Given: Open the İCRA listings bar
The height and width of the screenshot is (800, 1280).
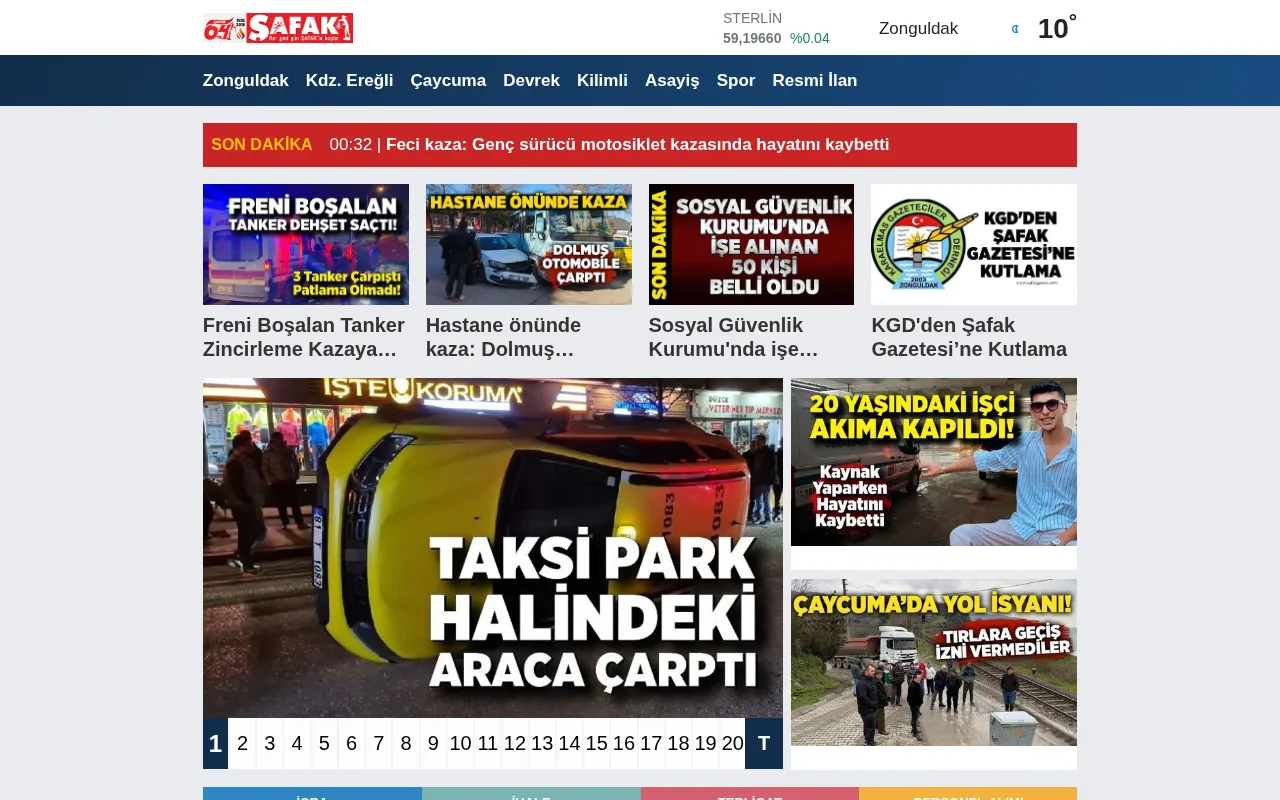Looking at the screenshot, I should (x=312, y=795).
